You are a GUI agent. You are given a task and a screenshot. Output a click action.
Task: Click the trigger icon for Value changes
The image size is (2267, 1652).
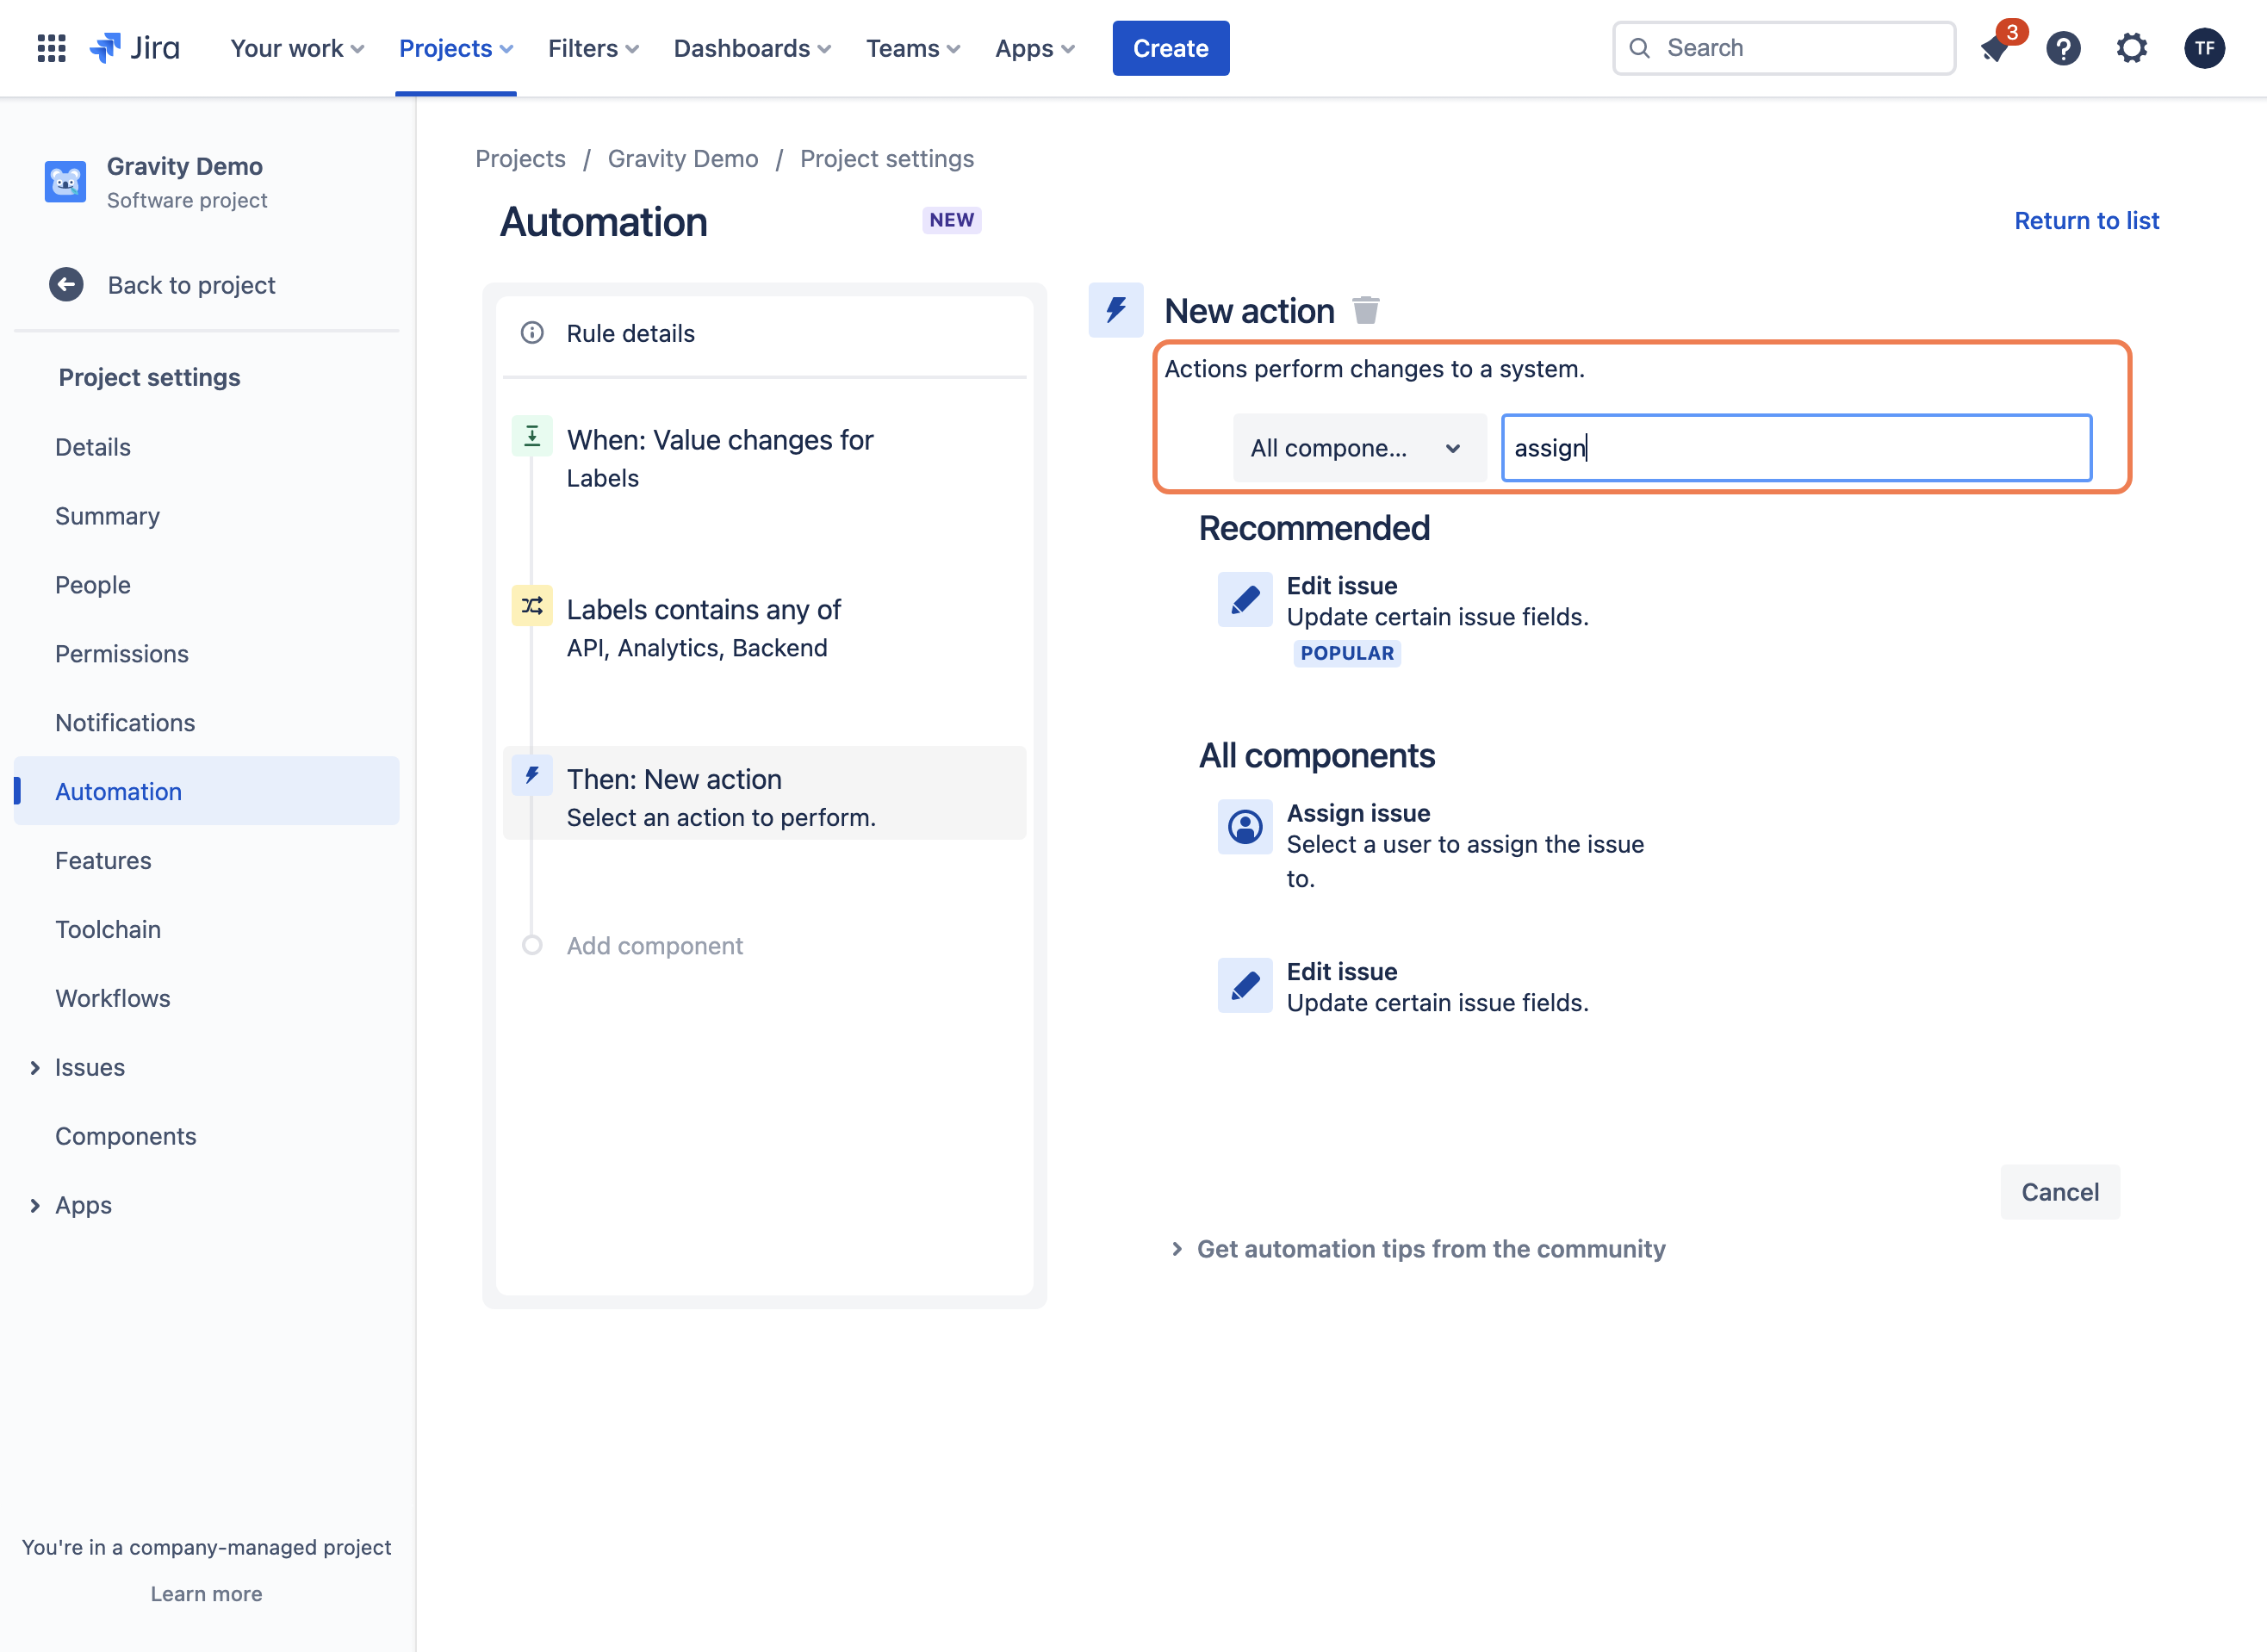[x=532, y=436]
